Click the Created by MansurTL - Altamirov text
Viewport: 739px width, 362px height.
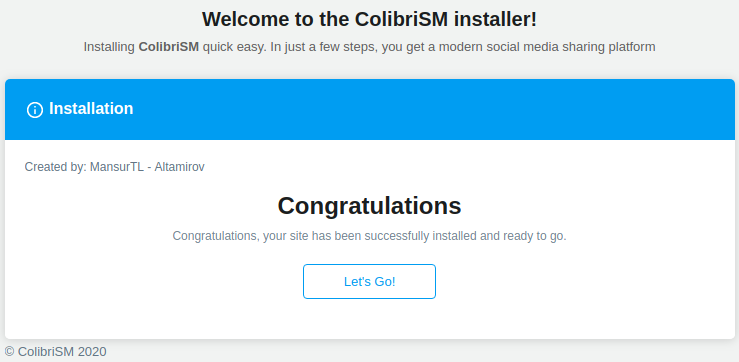click(x=115, y=167)
